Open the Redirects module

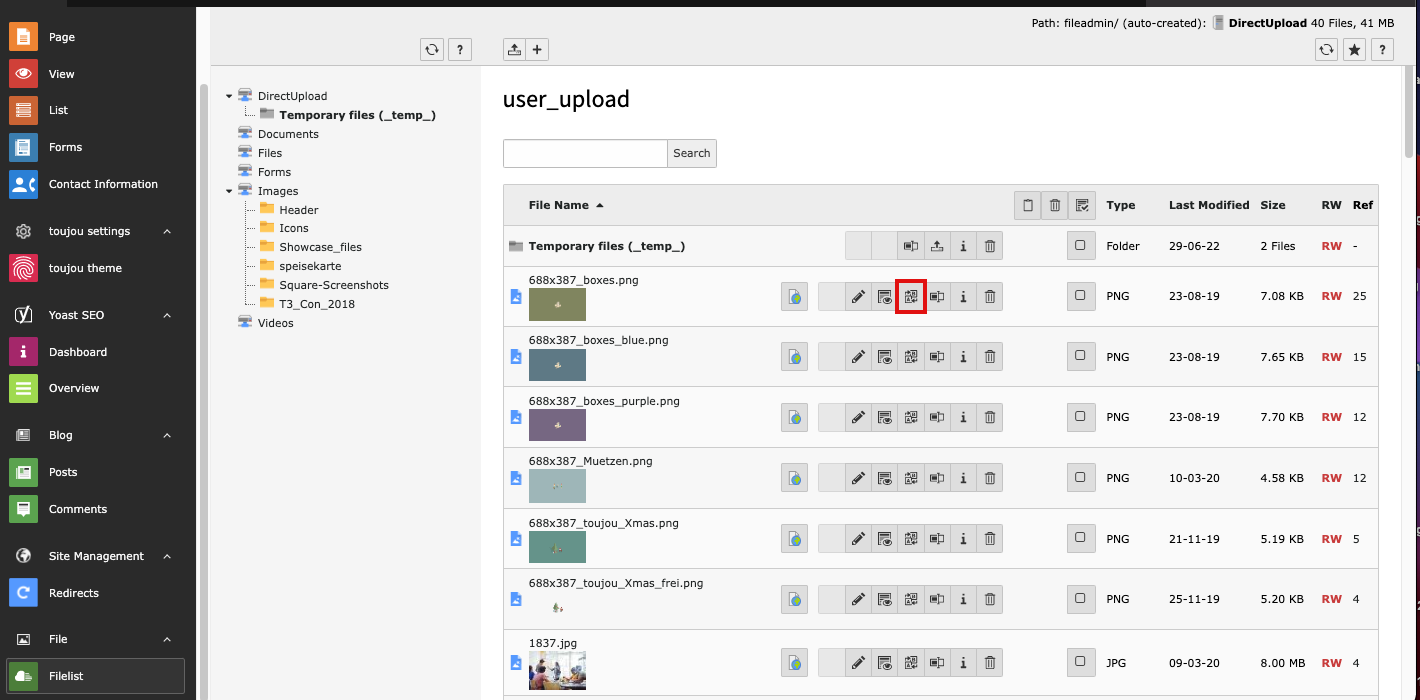[x=74, y=593]
